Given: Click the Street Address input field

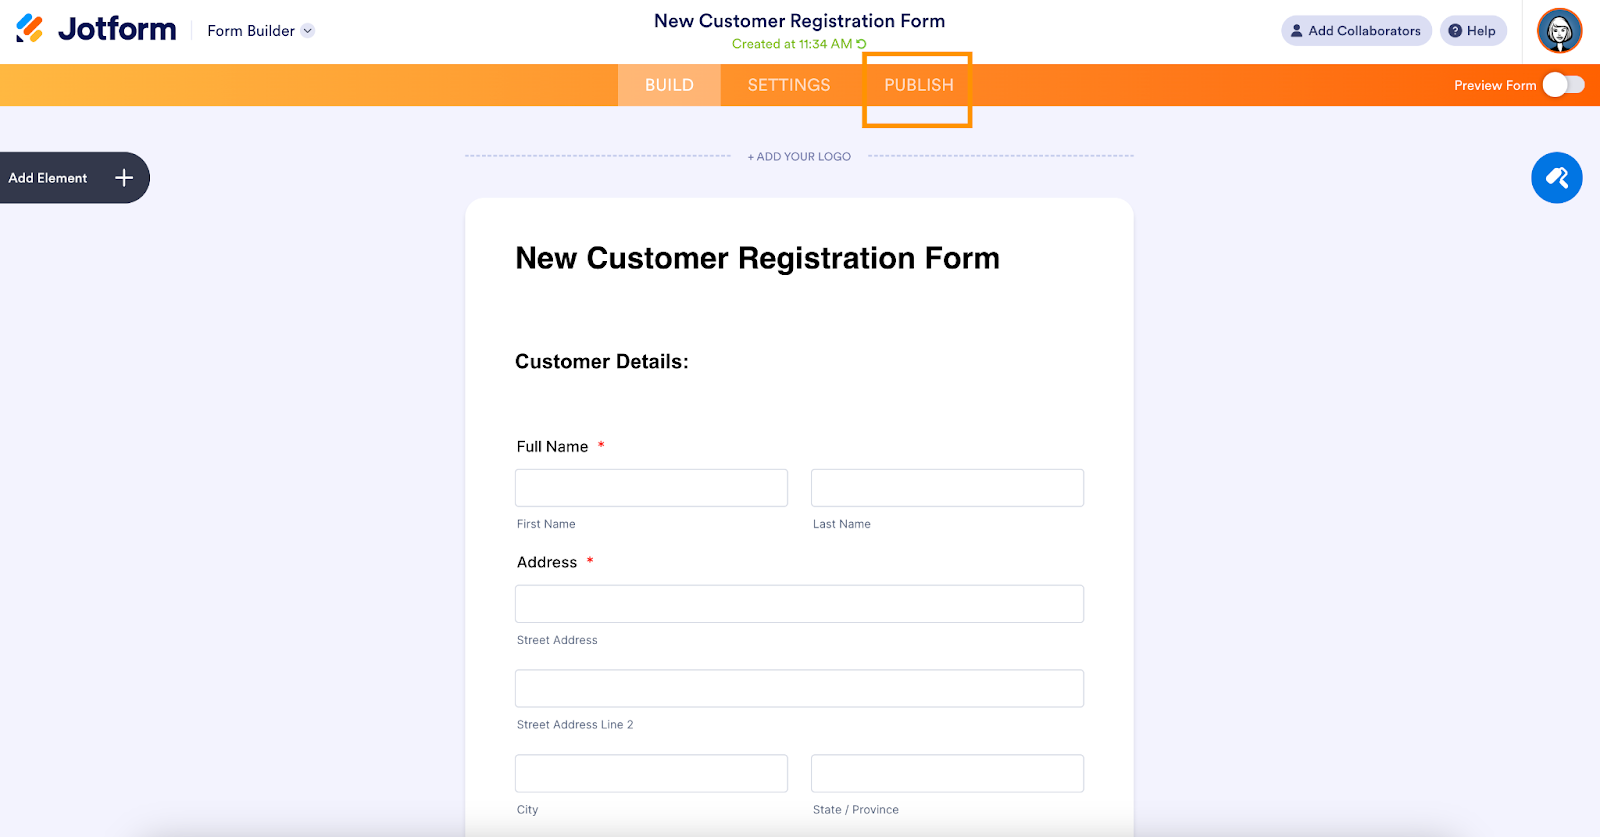Looking at the screenshot, I should (799, 604).
